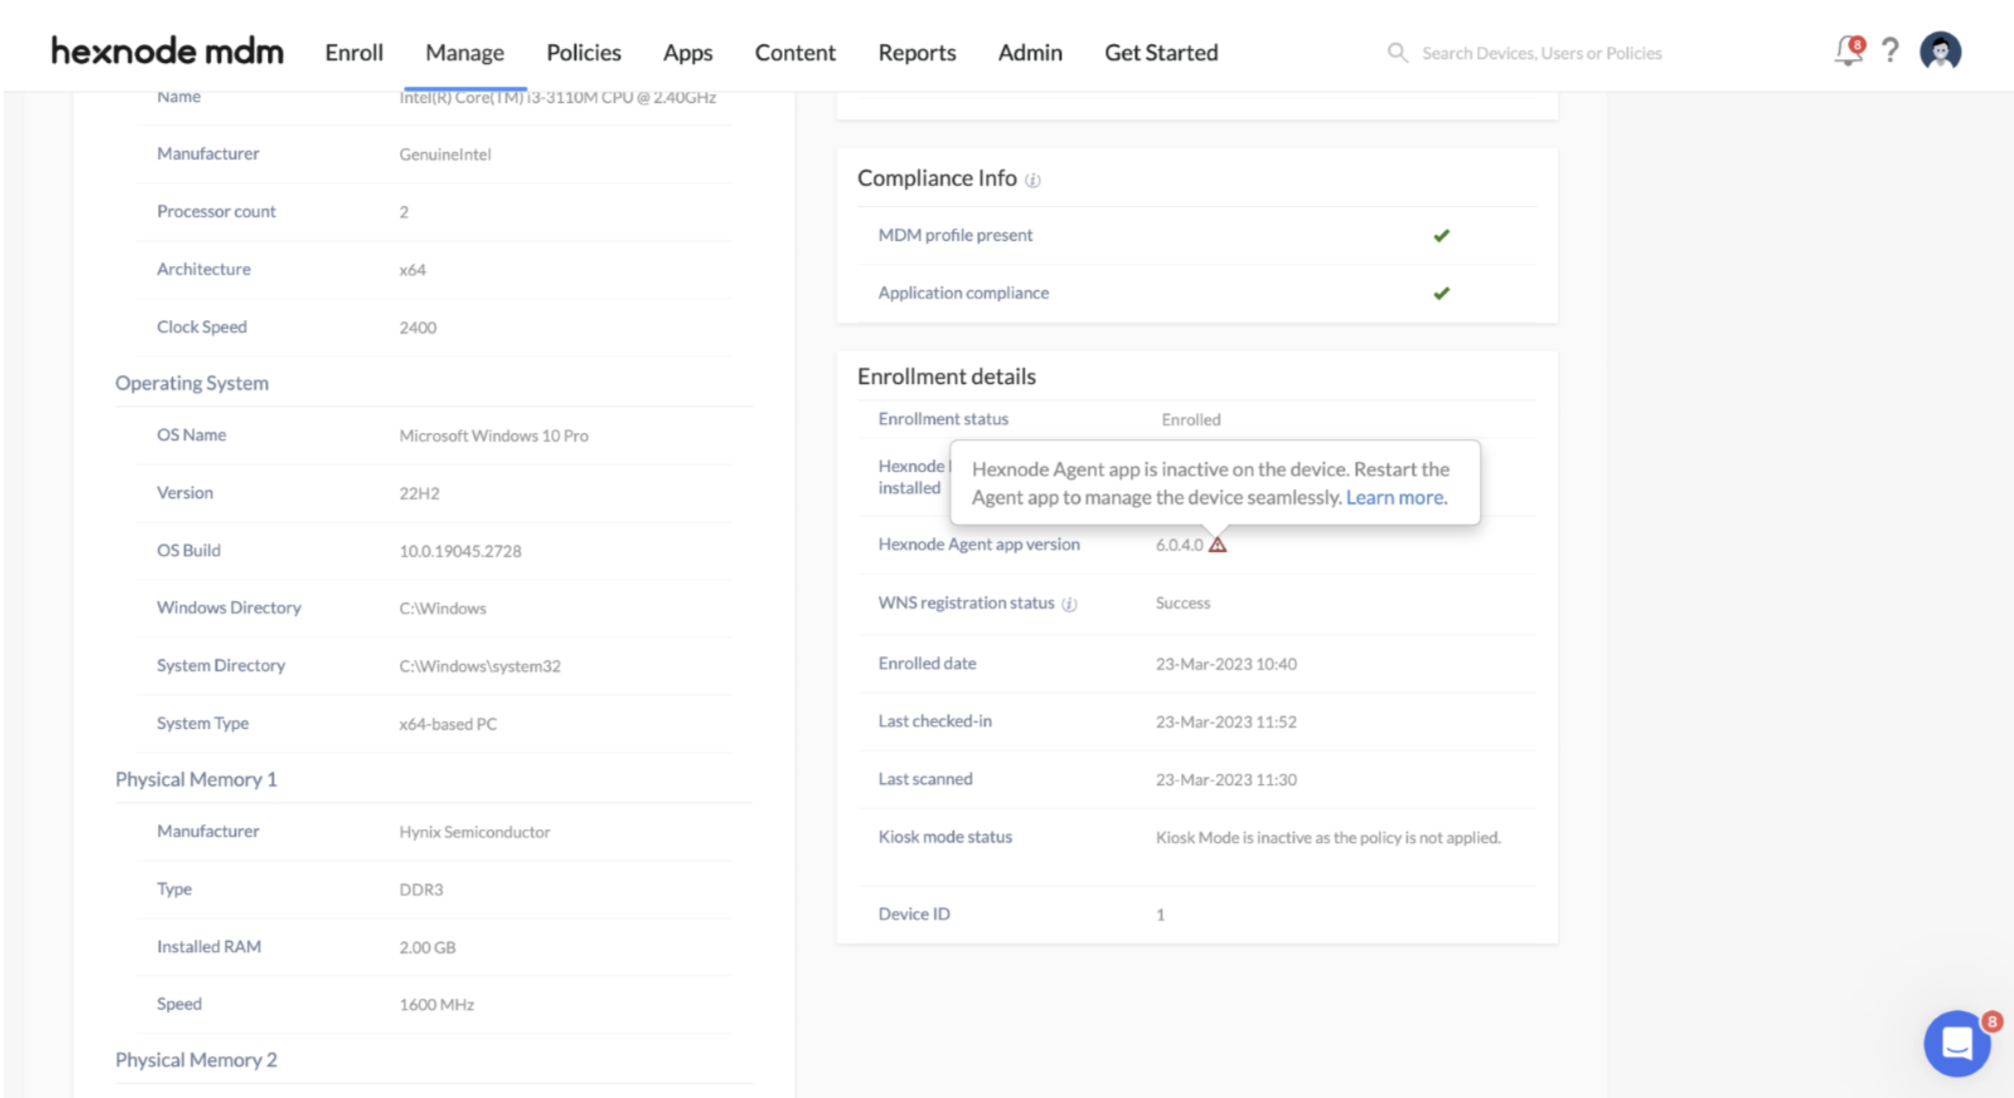Click the Physical Memory 1 heading
The image size is (2014, 1098).
point(196,779)
